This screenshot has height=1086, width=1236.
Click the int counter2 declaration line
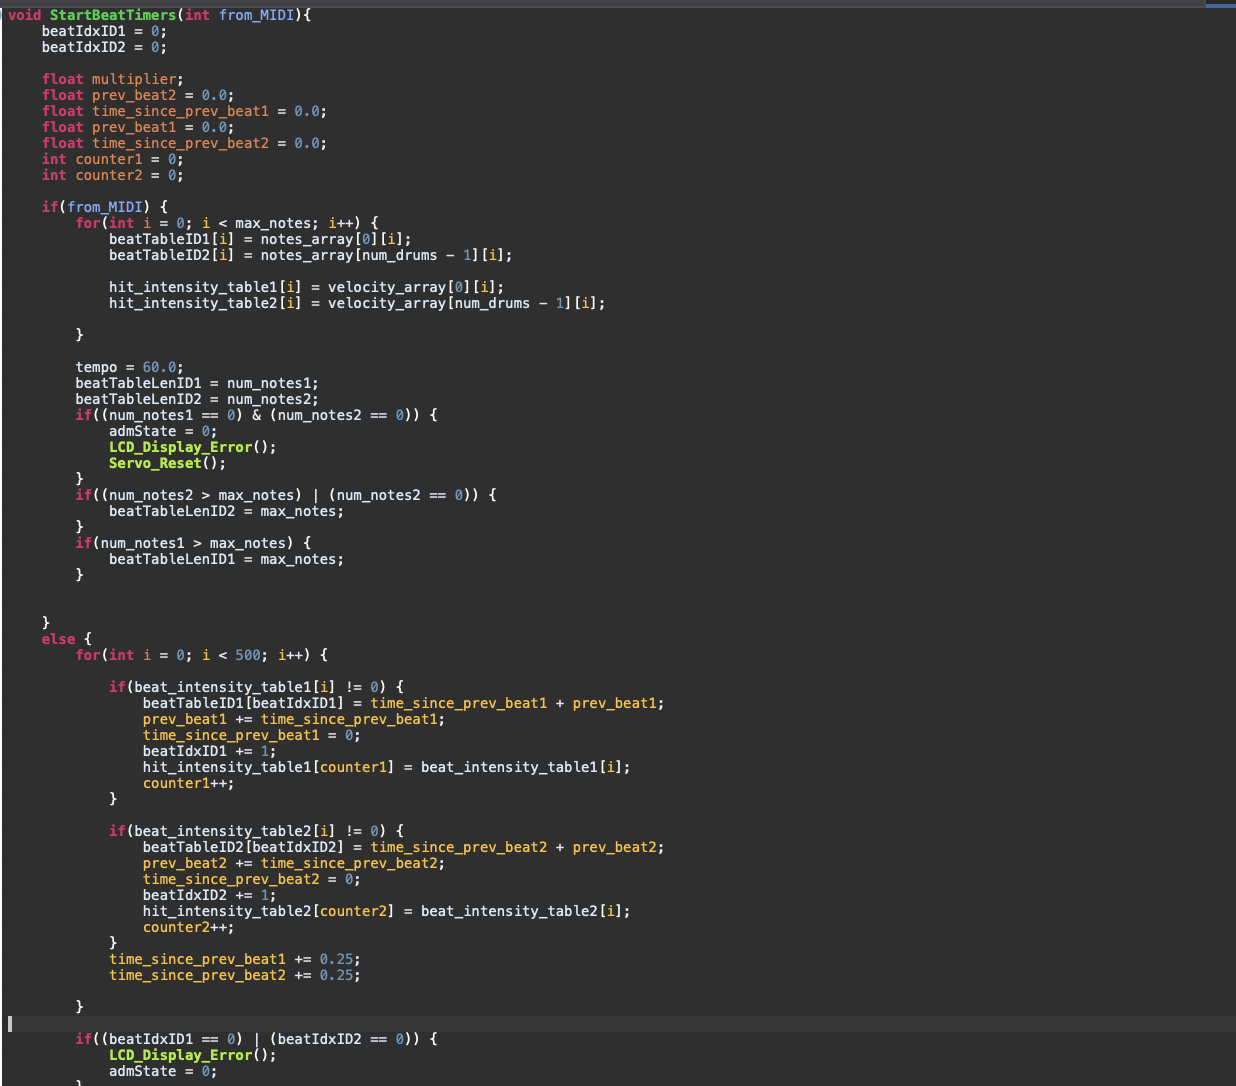pyautogui.click(x=112, y=175)
